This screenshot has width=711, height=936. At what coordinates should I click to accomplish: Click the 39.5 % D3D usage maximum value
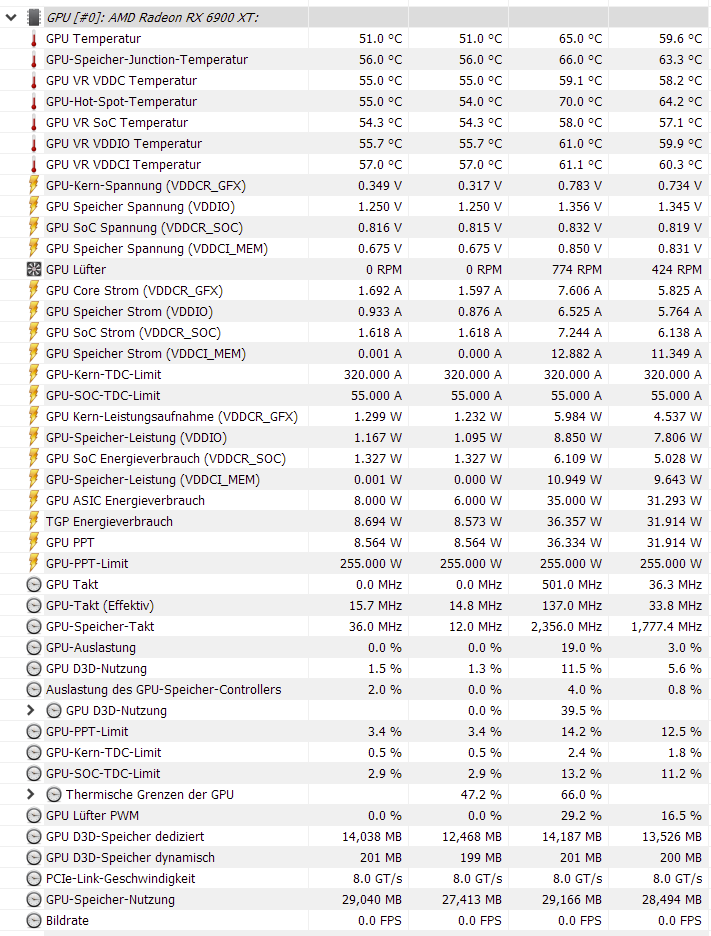pos(580,710)
